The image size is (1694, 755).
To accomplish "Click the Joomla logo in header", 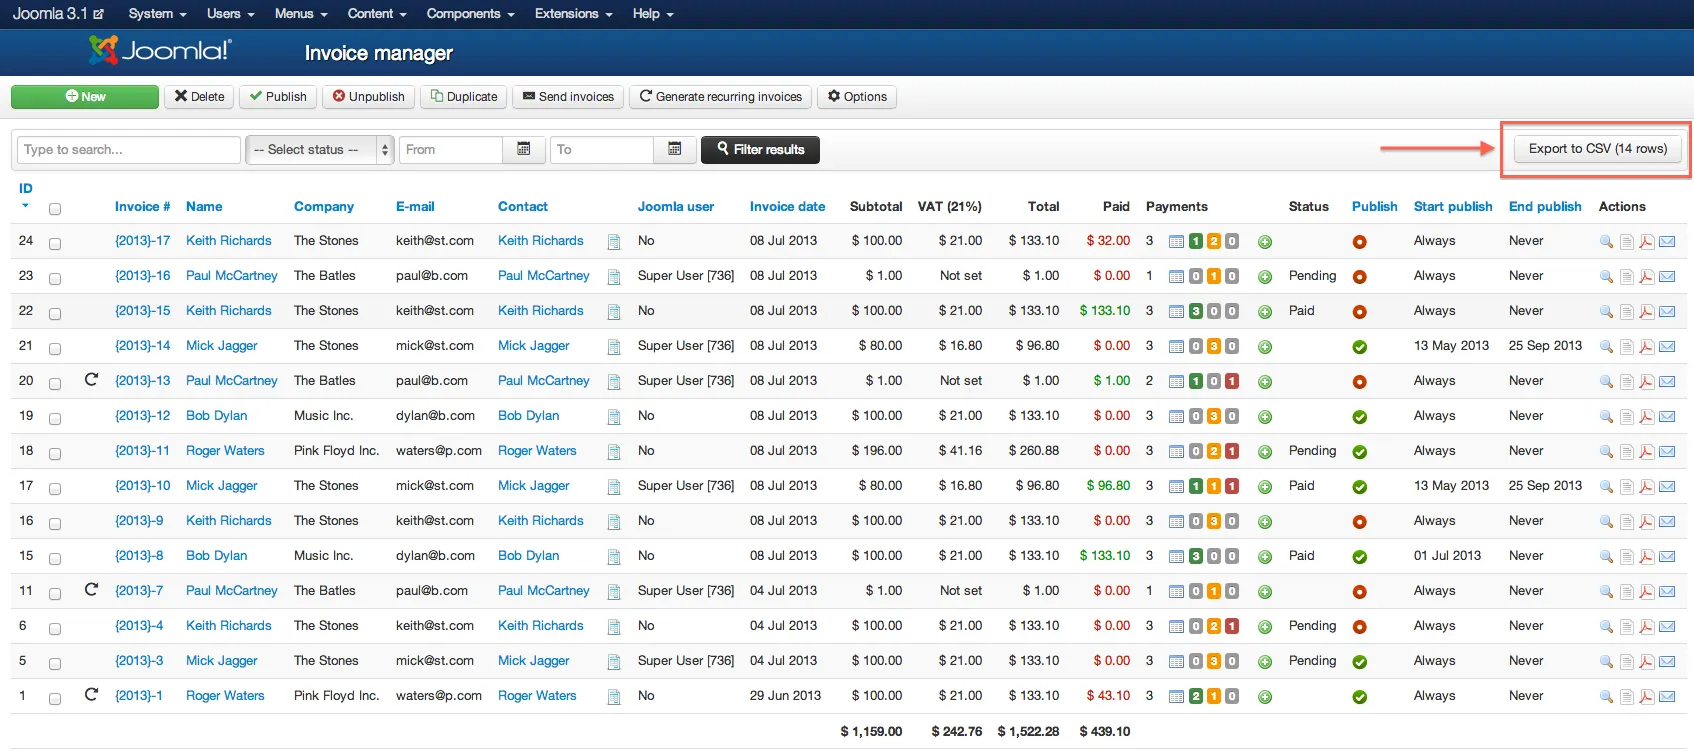I will coord(160,50).
